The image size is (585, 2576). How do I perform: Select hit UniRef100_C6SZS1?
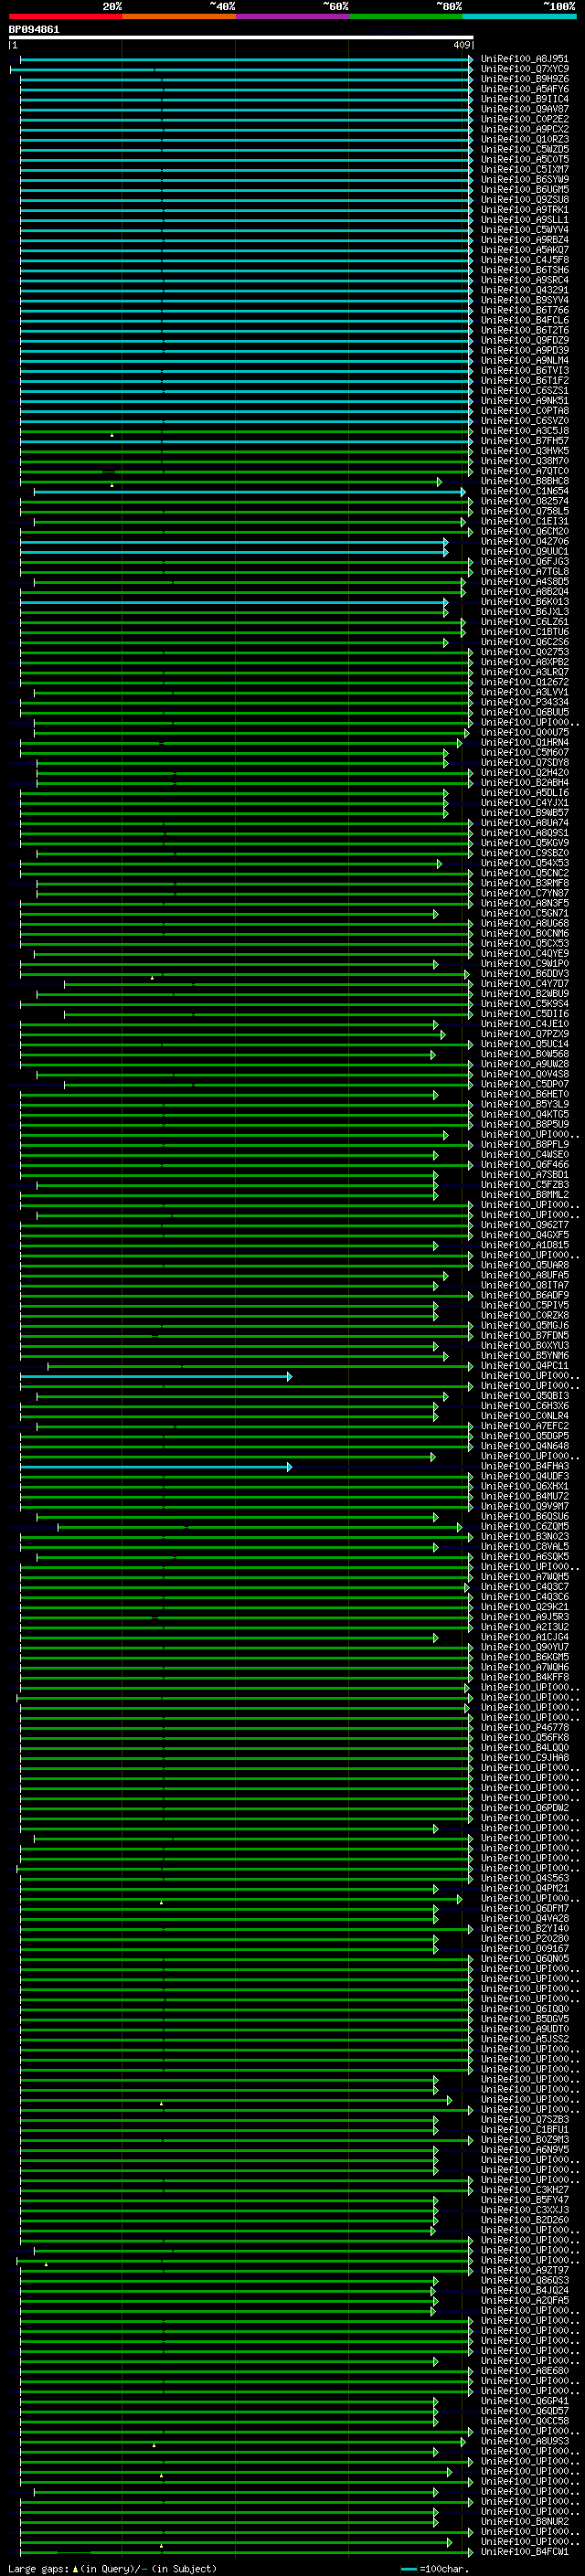tap(525, 391)
